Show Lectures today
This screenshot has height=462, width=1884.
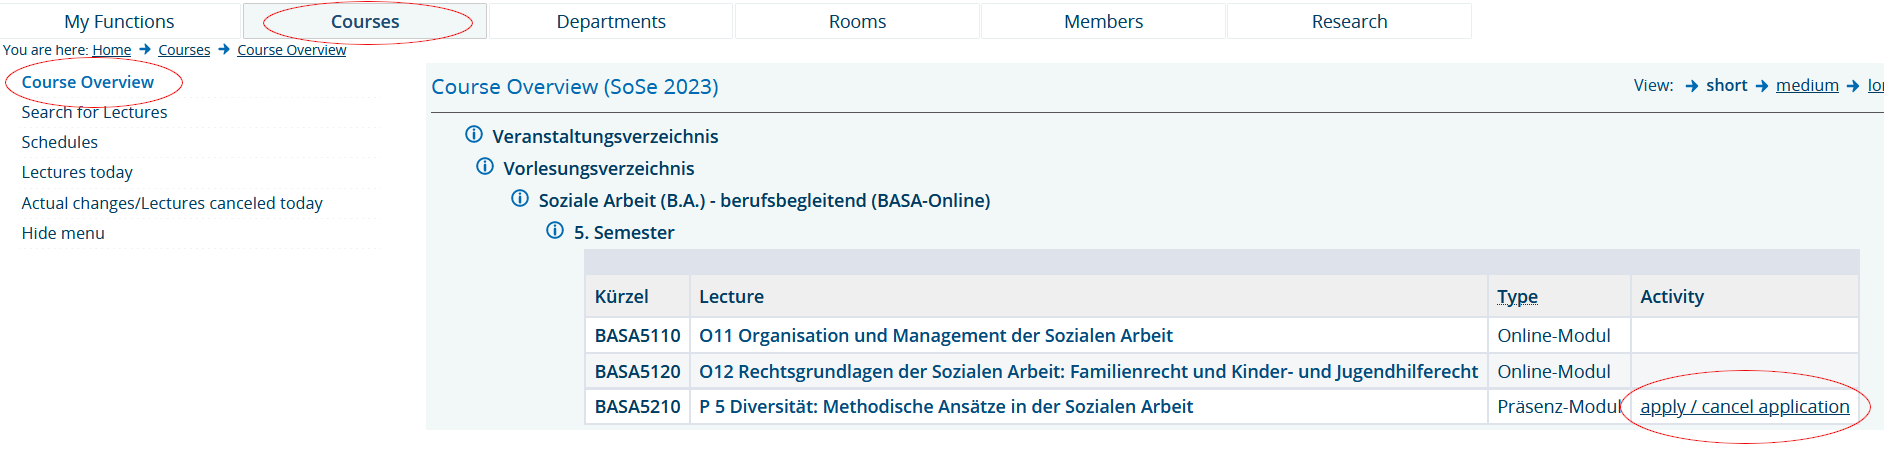(x=77, y=172)
